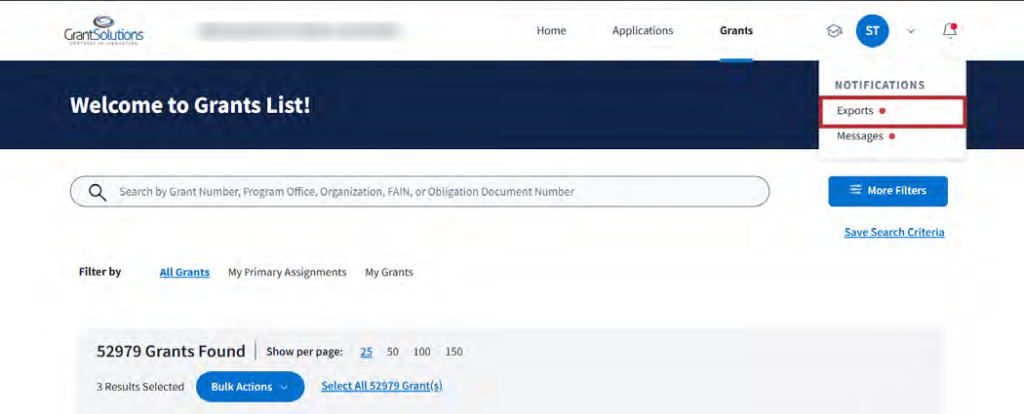
Task: Click Select All 52979 Grant(s) link
Action: pos(381,386)
